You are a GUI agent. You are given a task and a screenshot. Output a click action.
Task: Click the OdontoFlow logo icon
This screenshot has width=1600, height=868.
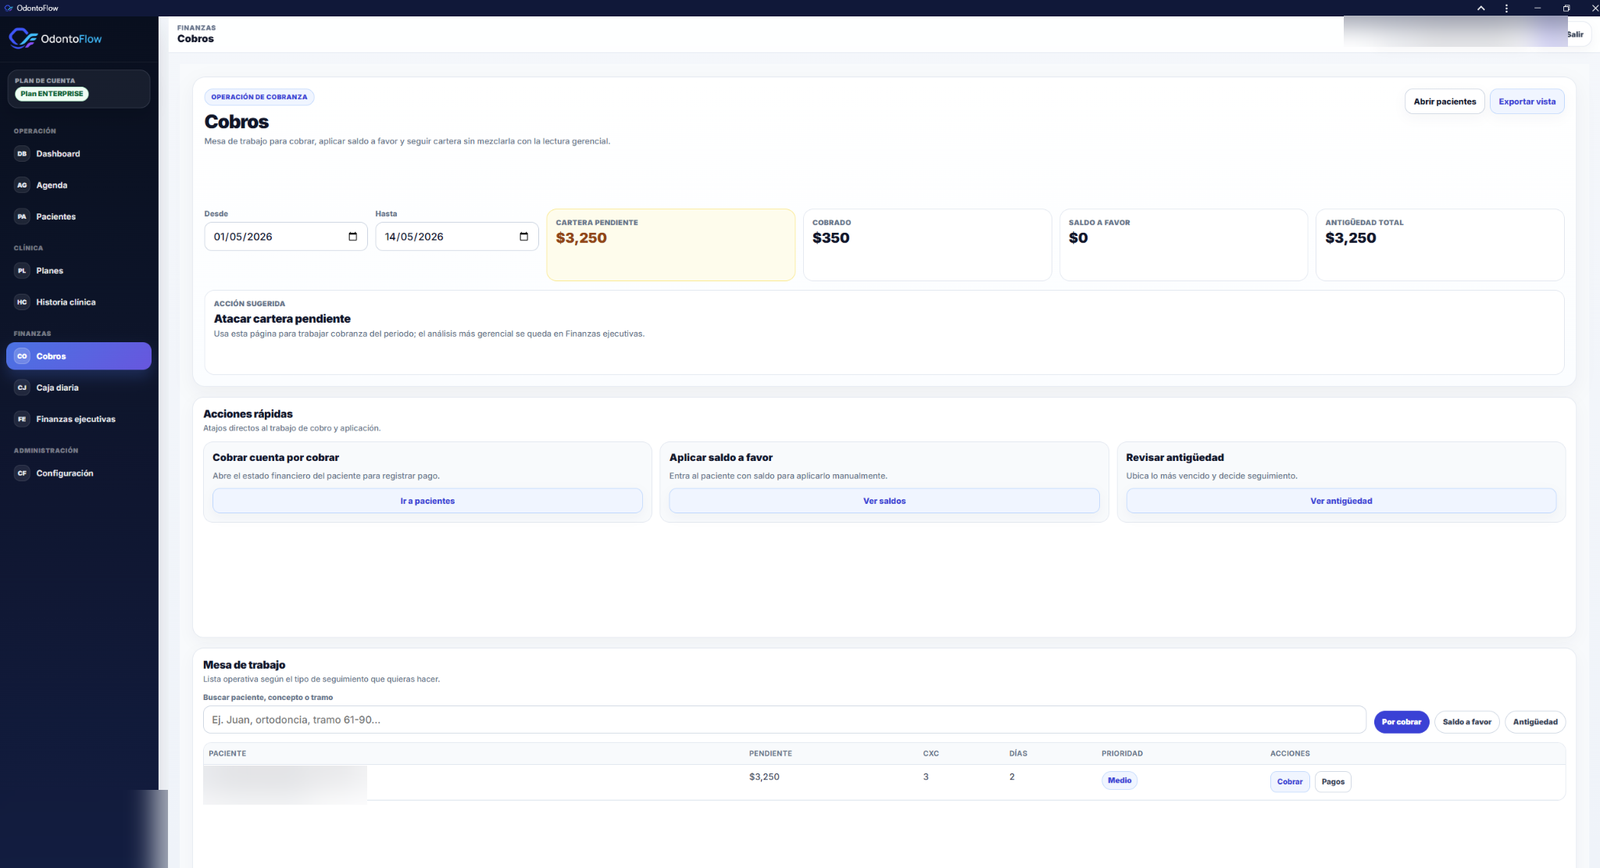pos(23,38)
